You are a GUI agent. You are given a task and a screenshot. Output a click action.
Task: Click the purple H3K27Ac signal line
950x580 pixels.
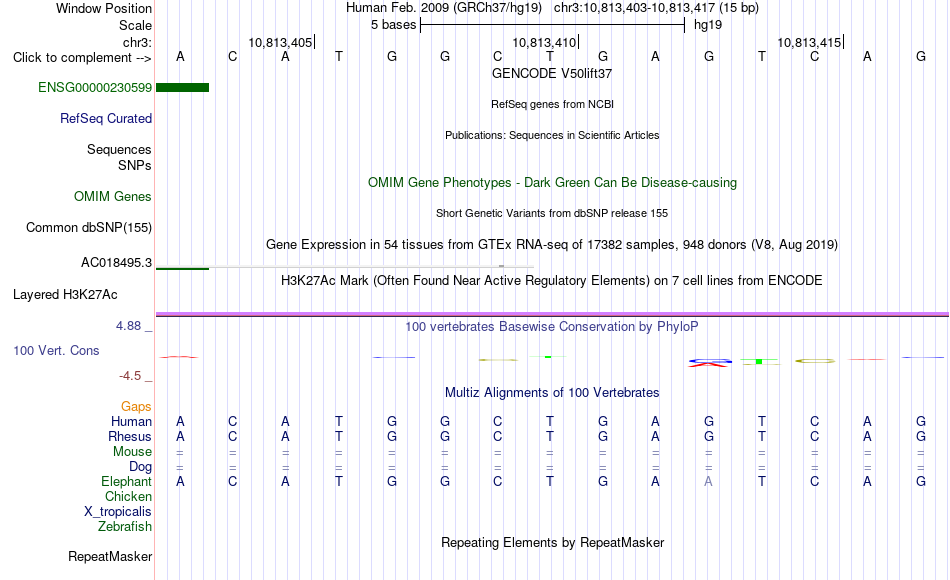(x=552, y=314)
